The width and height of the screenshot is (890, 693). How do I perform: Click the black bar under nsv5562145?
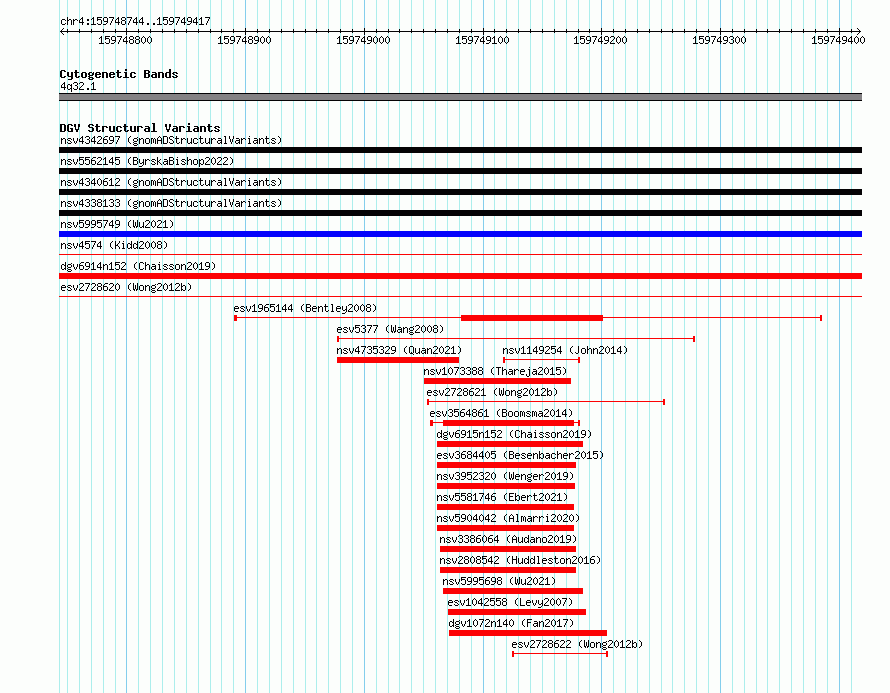point(460,171)
